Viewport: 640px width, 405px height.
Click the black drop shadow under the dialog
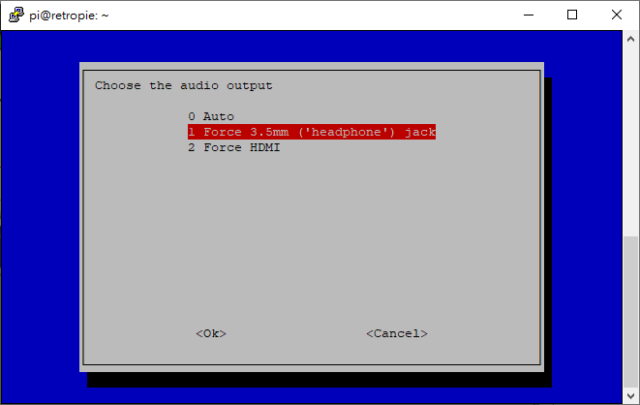coord(318,380)
